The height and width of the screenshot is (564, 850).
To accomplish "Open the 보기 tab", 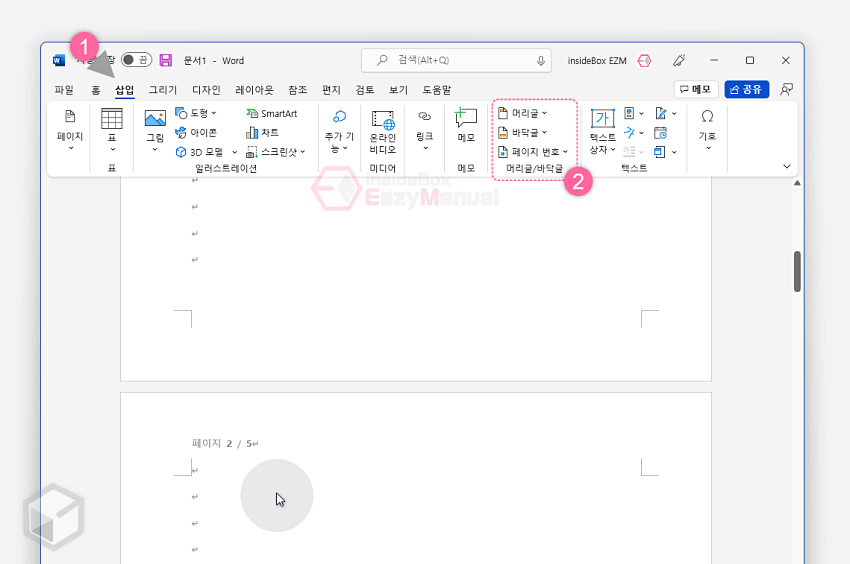I will [x=398, y=90].
